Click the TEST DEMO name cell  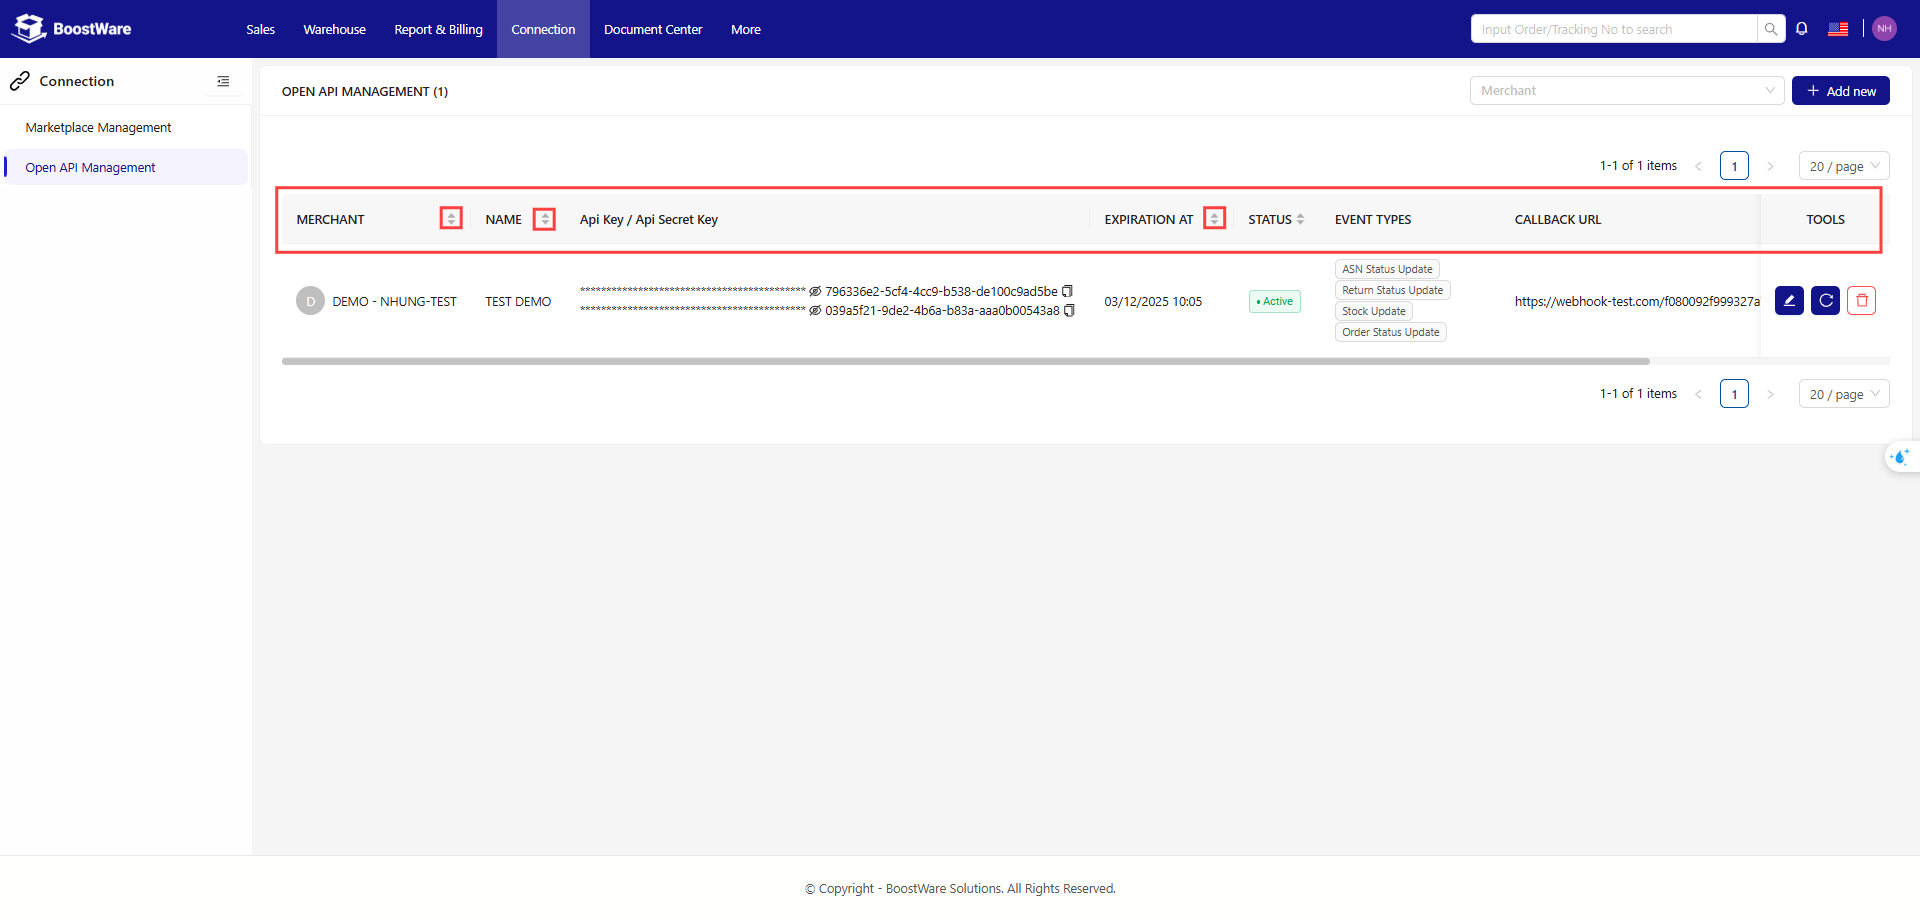pos(518,301)
